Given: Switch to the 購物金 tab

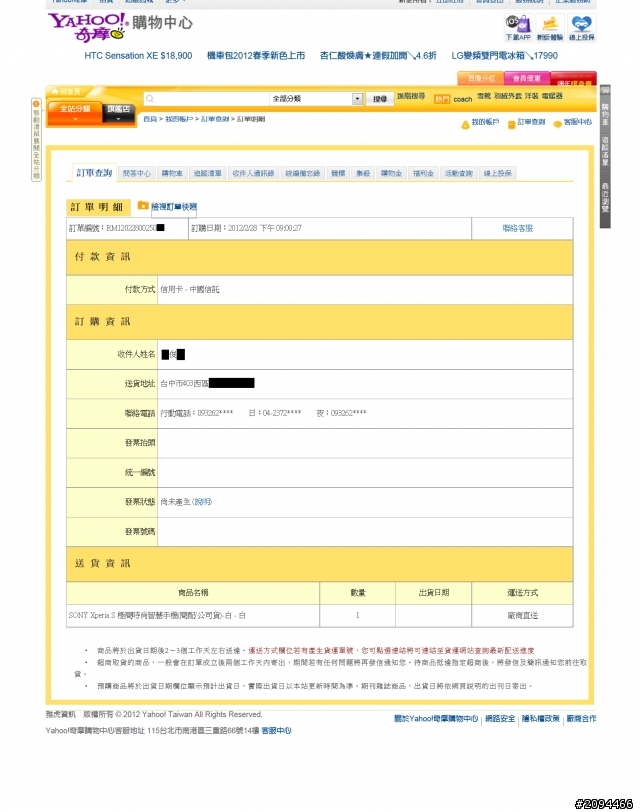Looking at the screenshot, I should (x=391, y=173).
